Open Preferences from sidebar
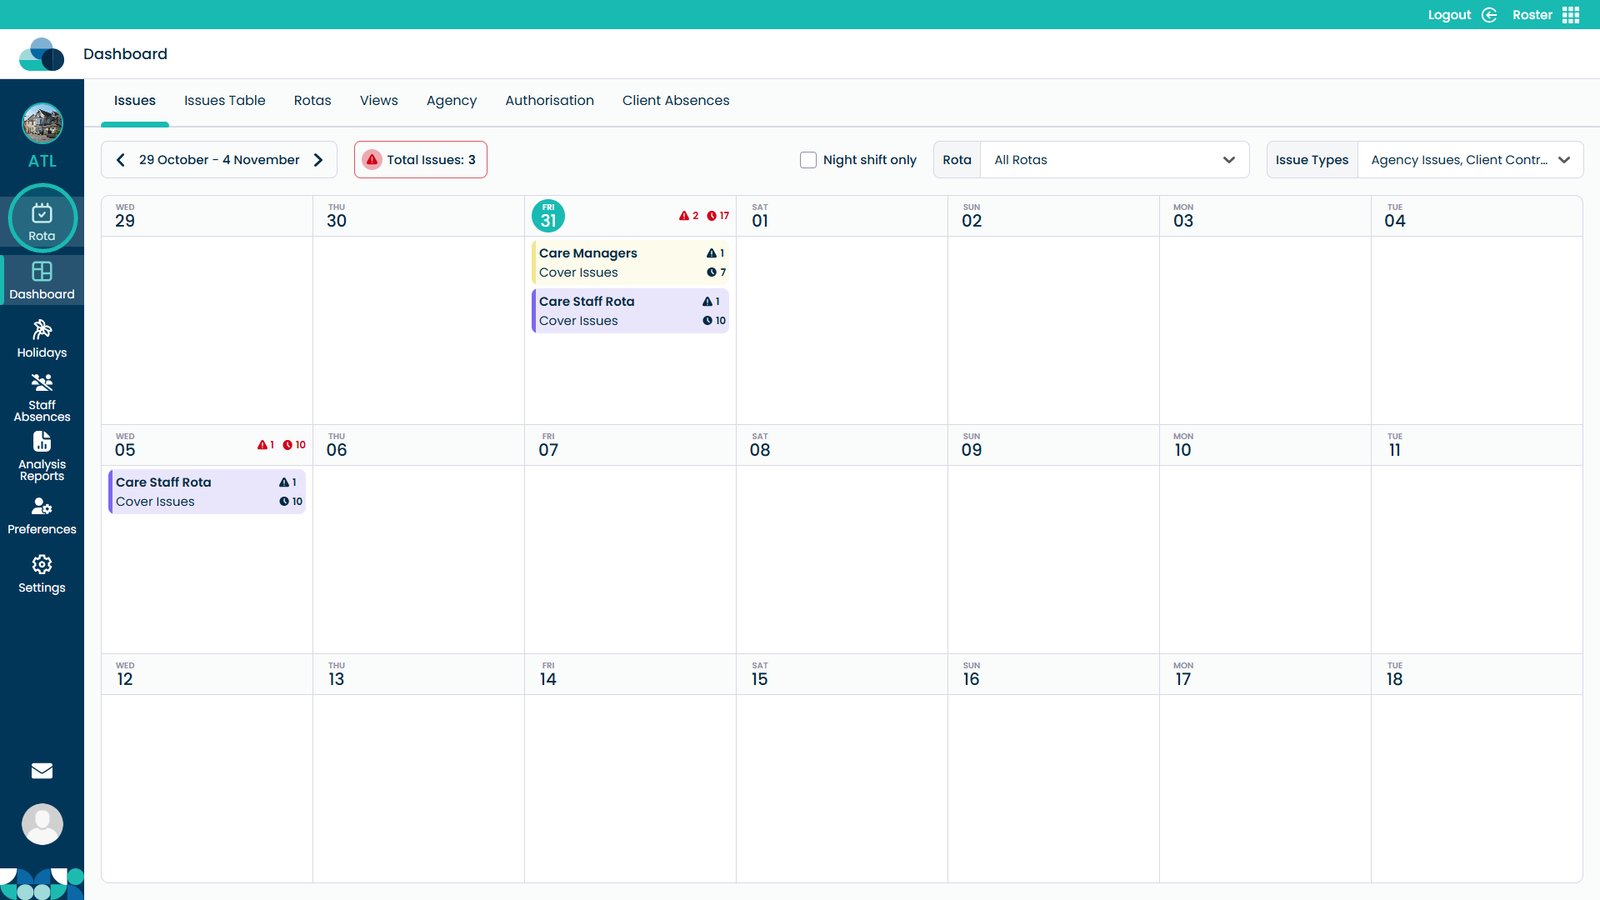The height and width of the screenshot is (900, 1600). (x=42, y=516)
